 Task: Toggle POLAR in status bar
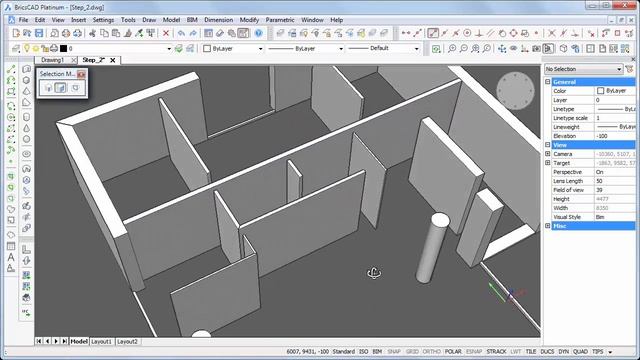pos(453,351)
